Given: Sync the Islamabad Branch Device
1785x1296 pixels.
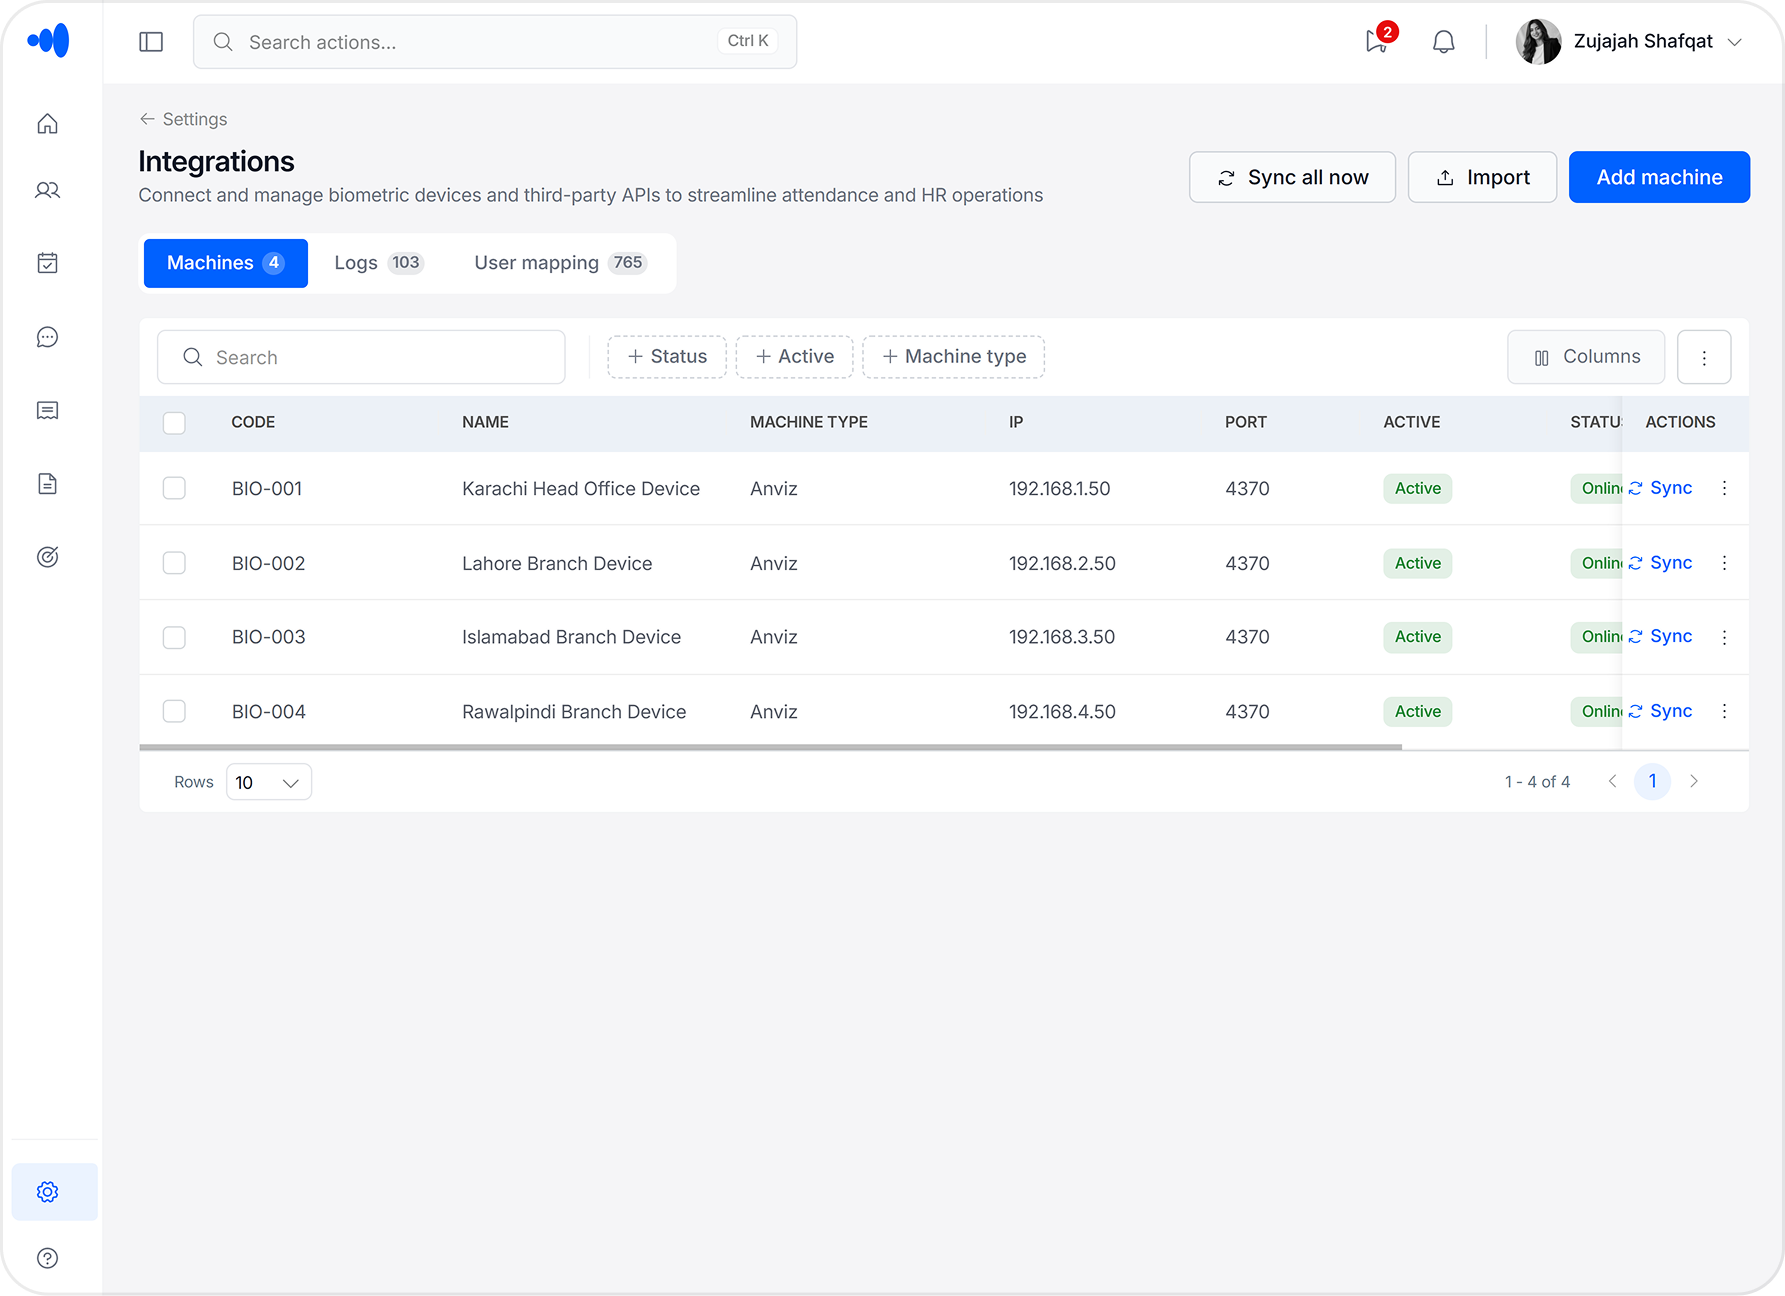Looking at the screenshot, I should [1660, 637].
